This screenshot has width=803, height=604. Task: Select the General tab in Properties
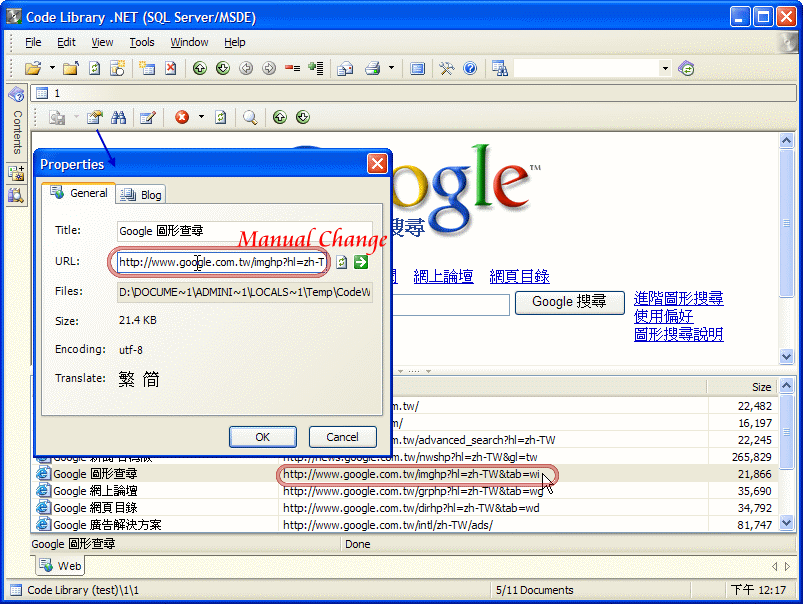pos(79,193)
